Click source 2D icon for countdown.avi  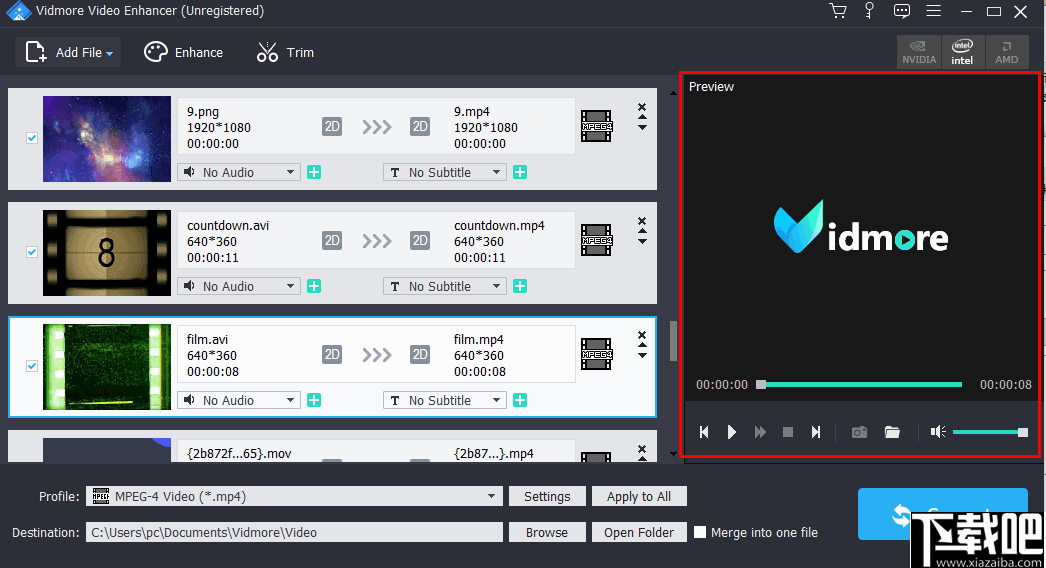(x=332, y=241)
